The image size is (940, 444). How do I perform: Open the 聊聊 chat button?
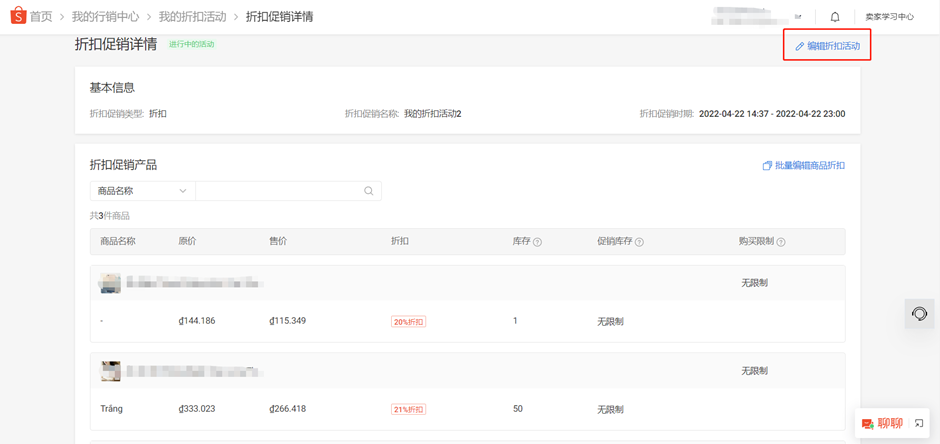[882, 424]
